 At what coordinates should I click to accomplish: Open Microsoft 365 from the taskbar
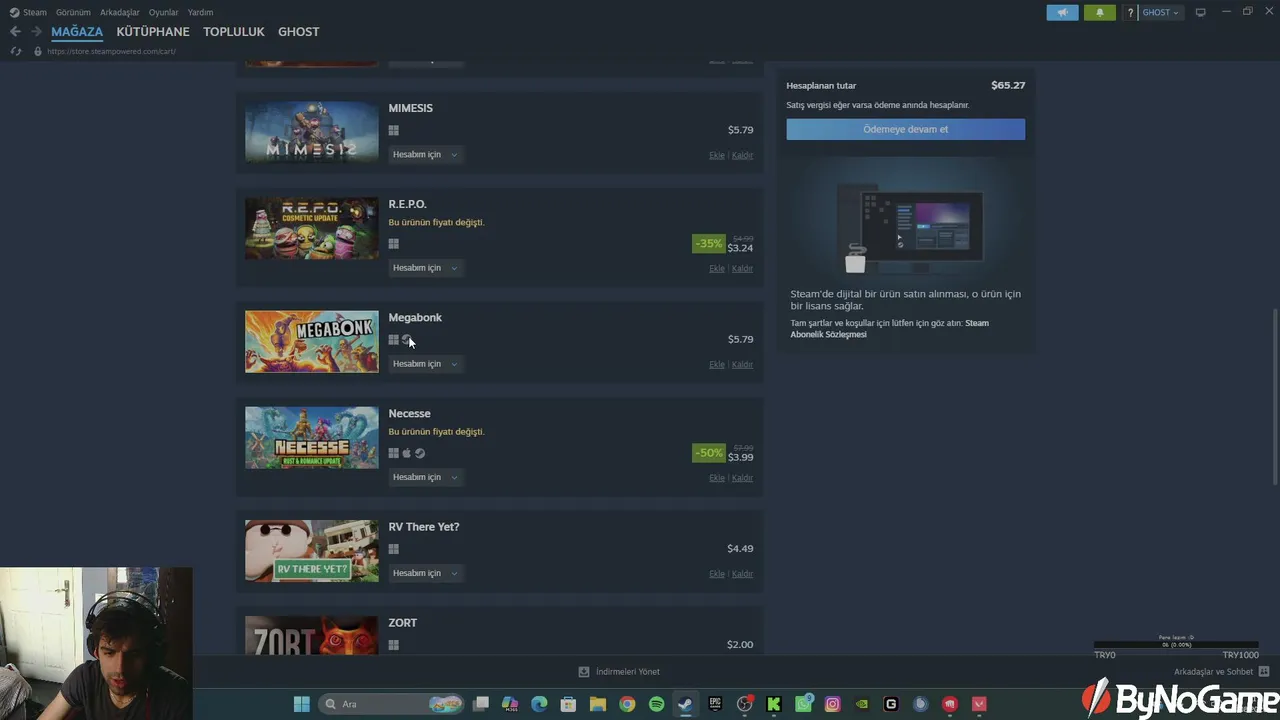510,704
